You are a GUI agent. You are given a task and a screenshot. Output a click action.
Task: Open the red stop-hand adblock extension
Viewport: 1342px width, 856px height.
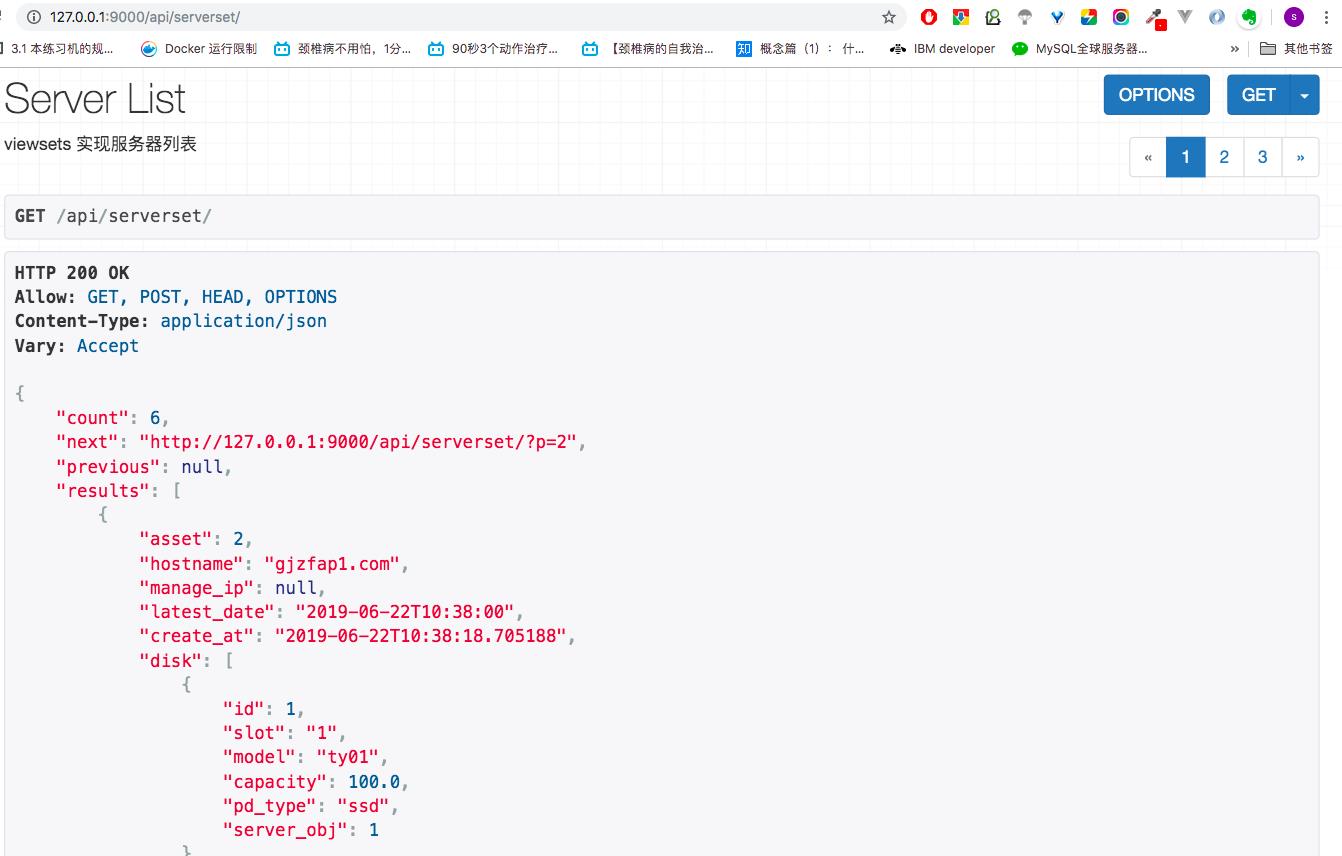point(929,17)
